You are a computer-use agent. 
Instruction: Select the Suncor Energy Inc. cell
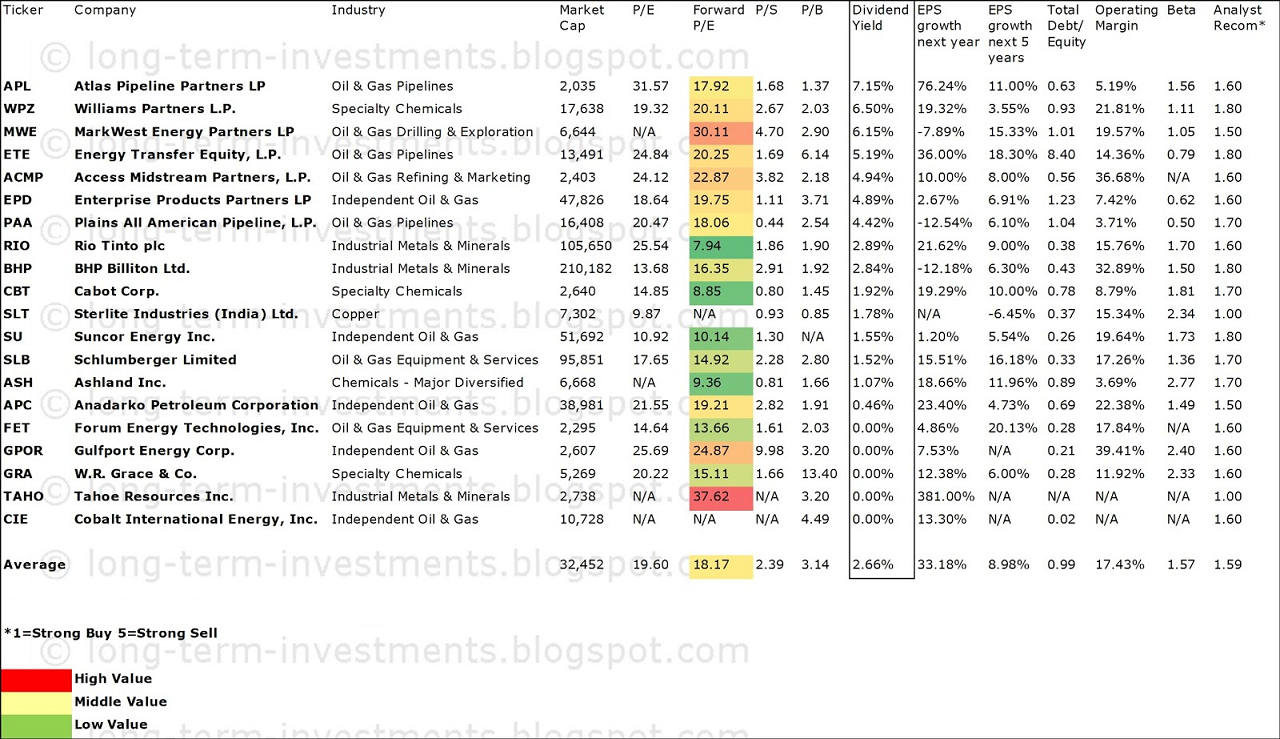click(144, 337)
